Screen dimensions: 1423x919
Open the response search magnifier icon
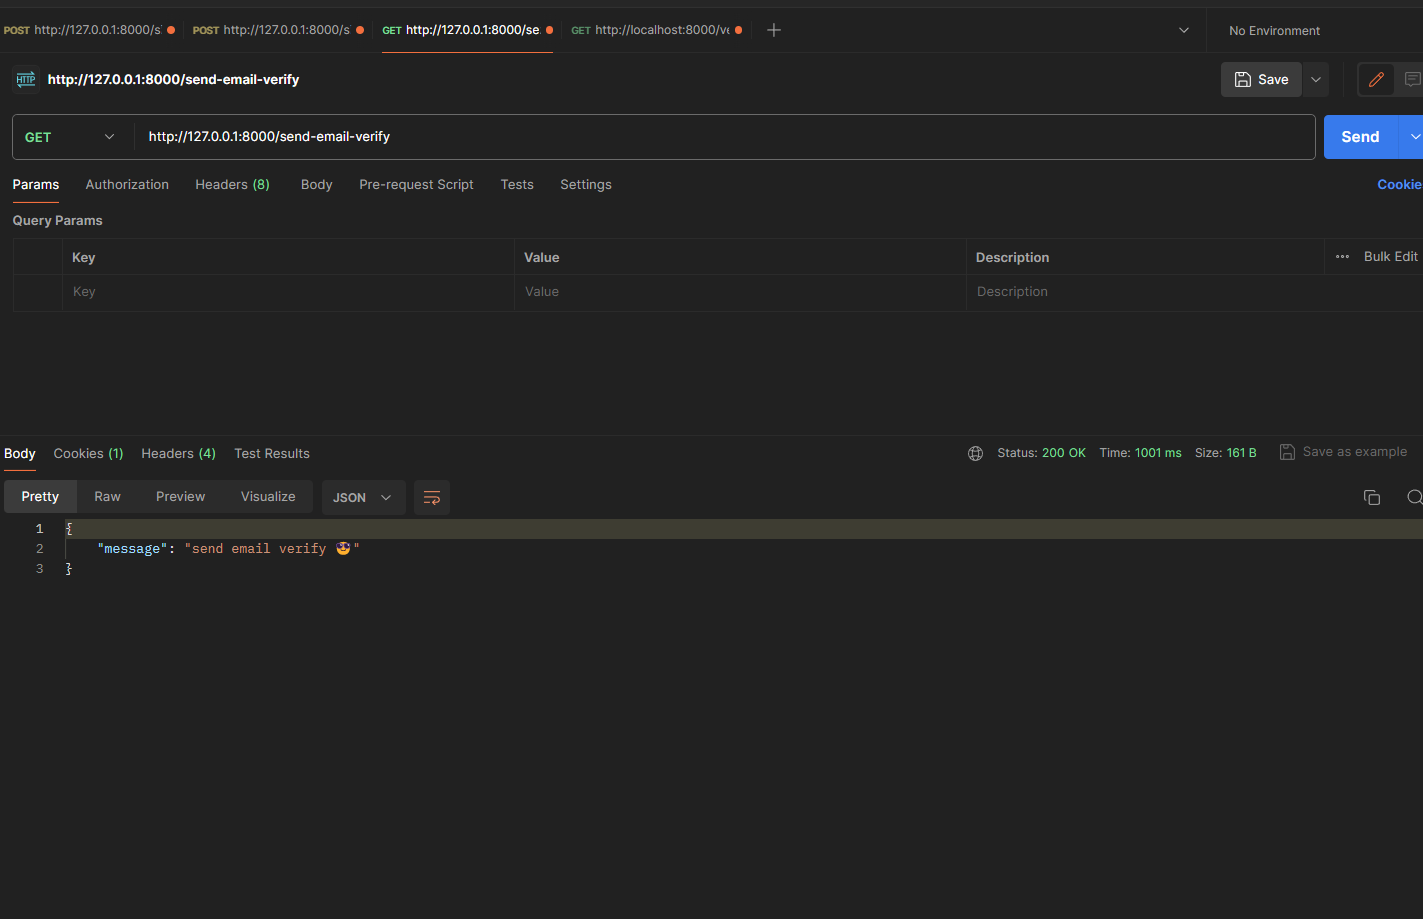(x=1414, y=497)
